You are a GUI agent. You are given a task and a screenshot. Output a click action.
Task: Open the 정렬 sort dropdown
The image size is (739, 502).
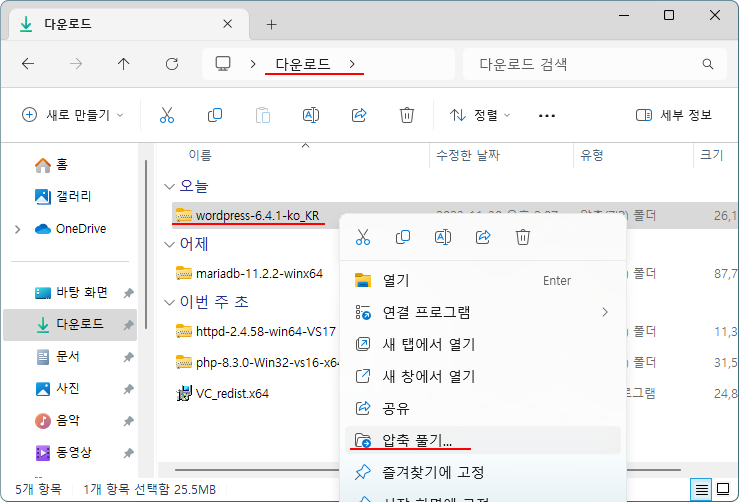pyautogui.click(x=480, y=115)
